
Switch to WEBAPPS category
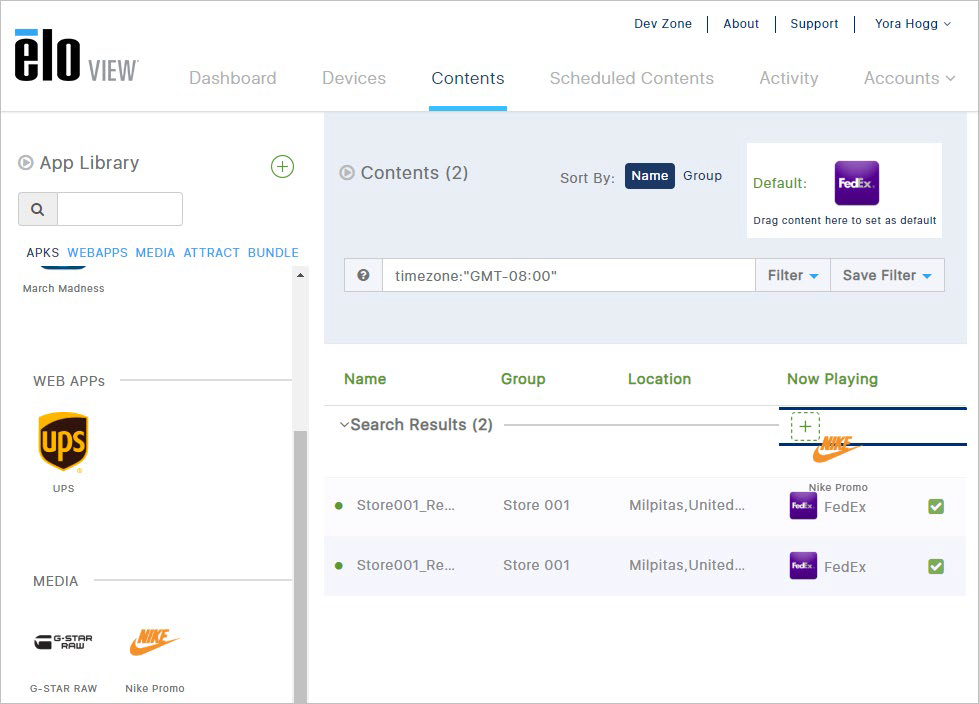(x=97, y=253)
